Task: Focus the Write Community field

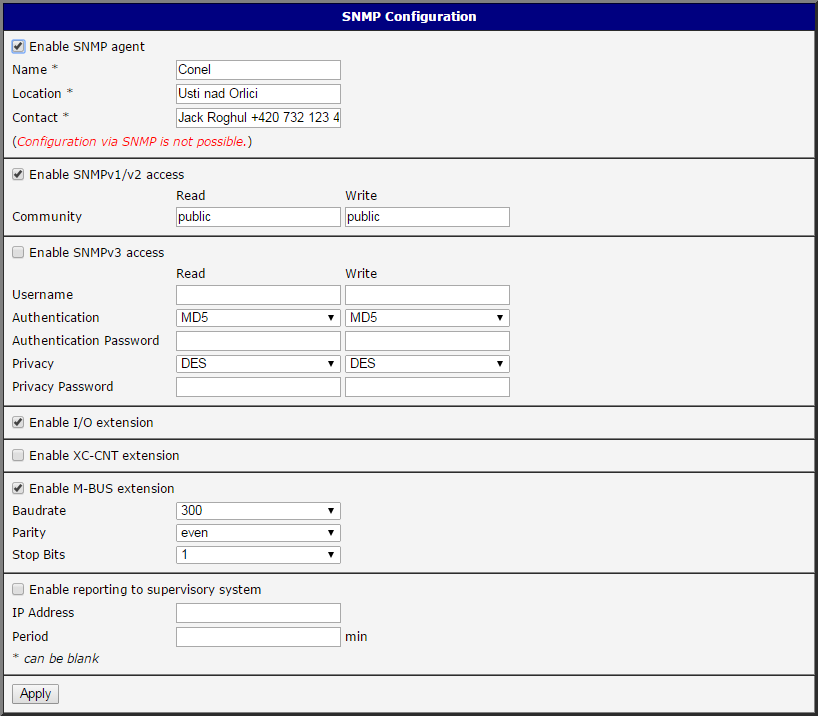Action: (x=427, y=217)
